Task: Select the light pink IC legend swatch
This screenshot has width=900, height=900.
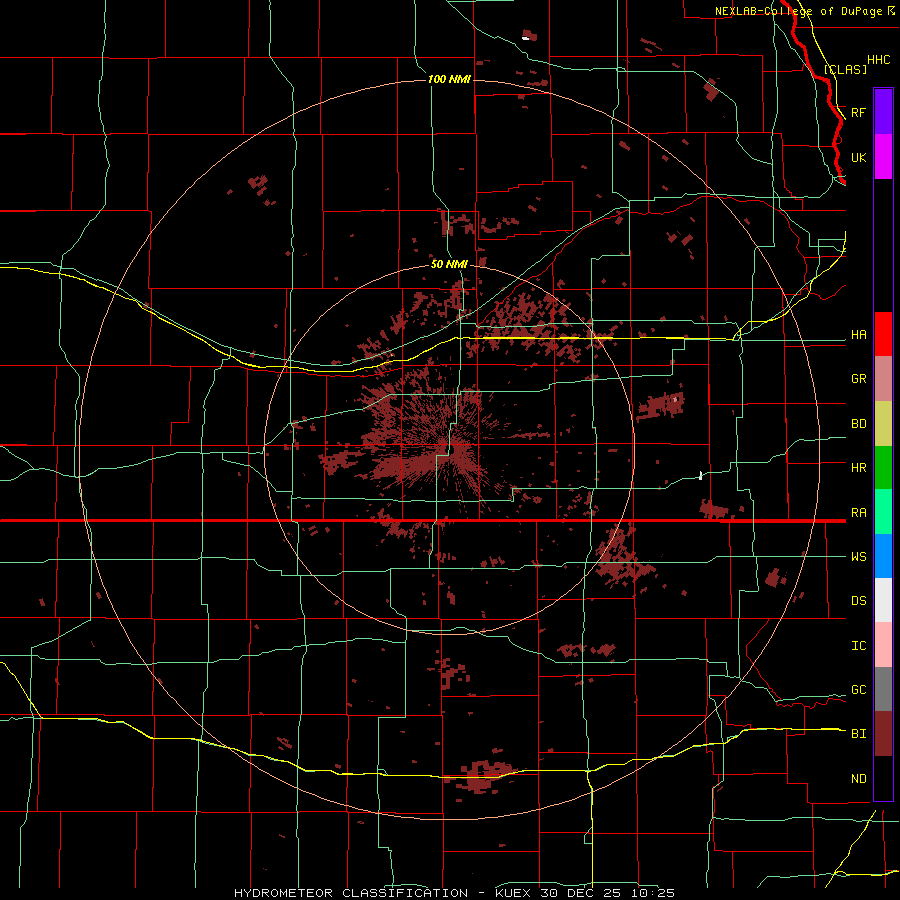Action: point(883,645)
